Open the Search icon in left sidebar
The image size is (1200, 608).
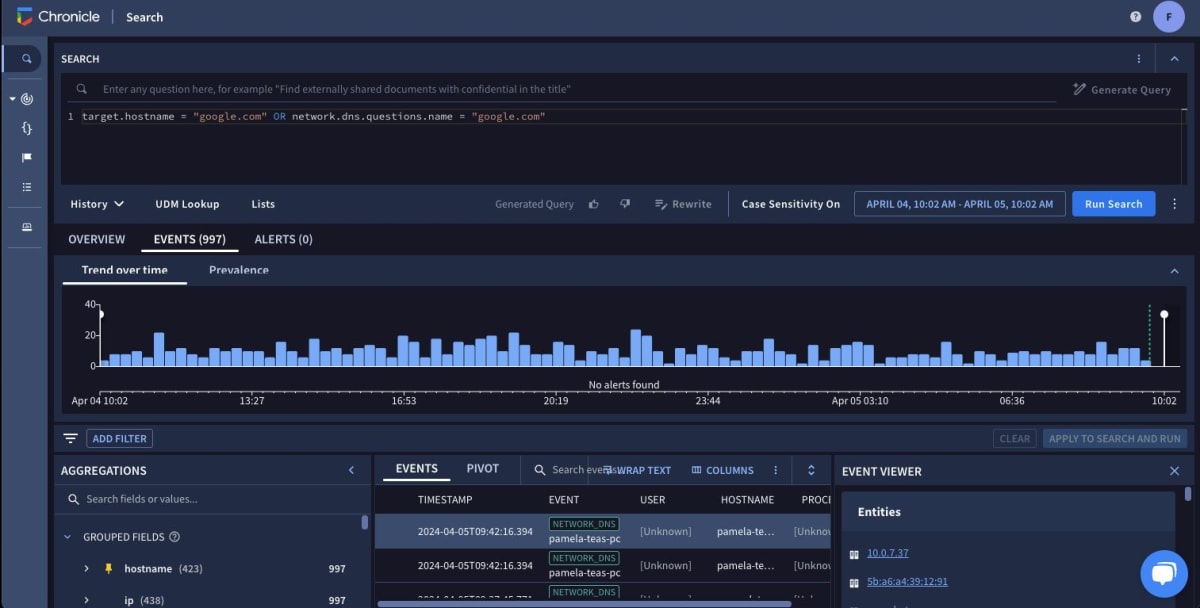(26, 59)
